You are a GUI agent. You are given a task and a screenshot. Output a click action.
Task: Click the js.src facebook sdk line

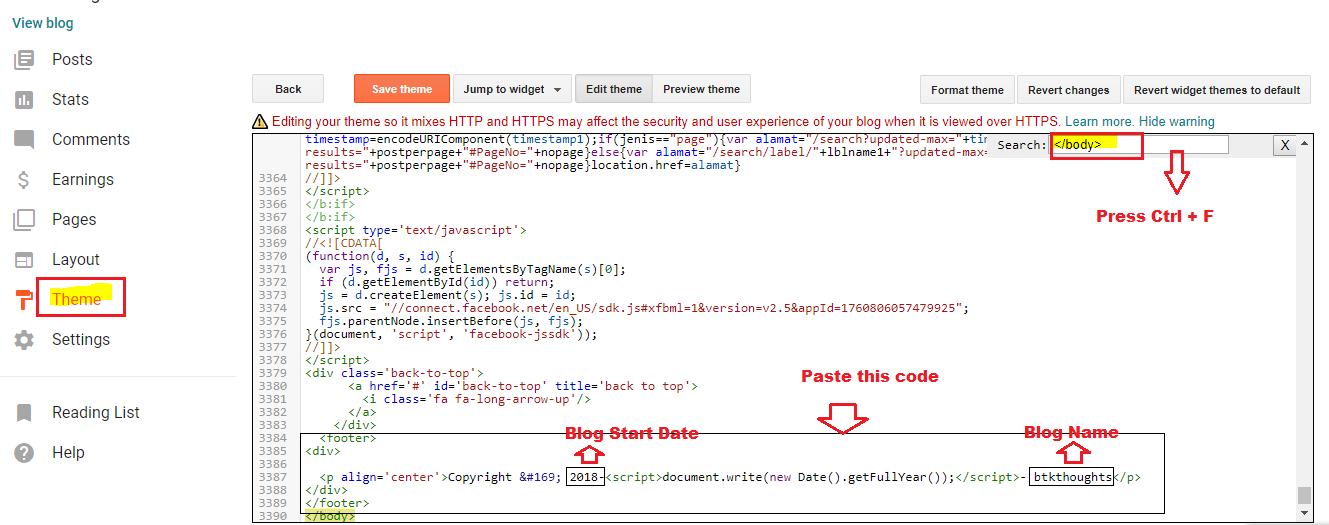pyautogui.click(x=644, y=308)
